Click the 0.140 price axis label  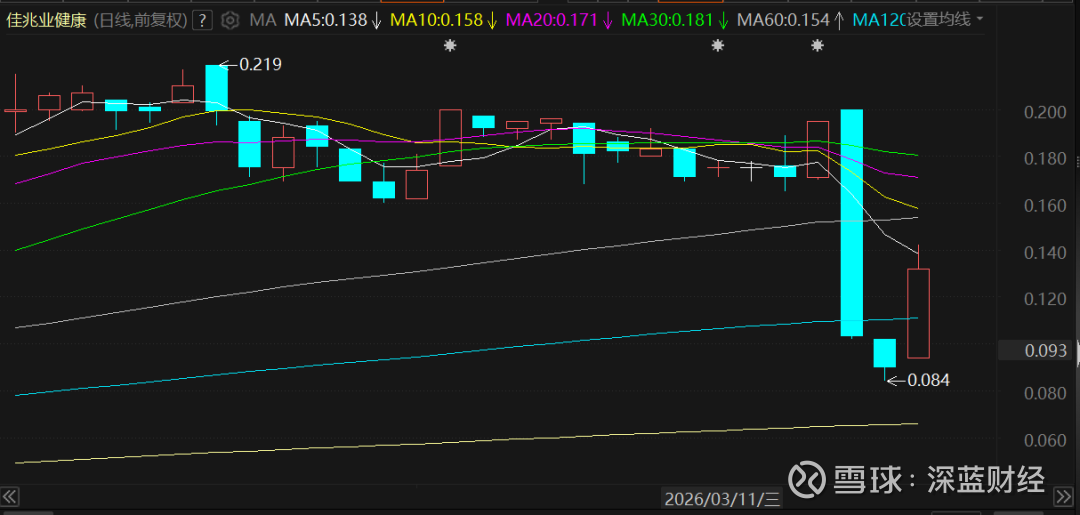coord(1046,253)
